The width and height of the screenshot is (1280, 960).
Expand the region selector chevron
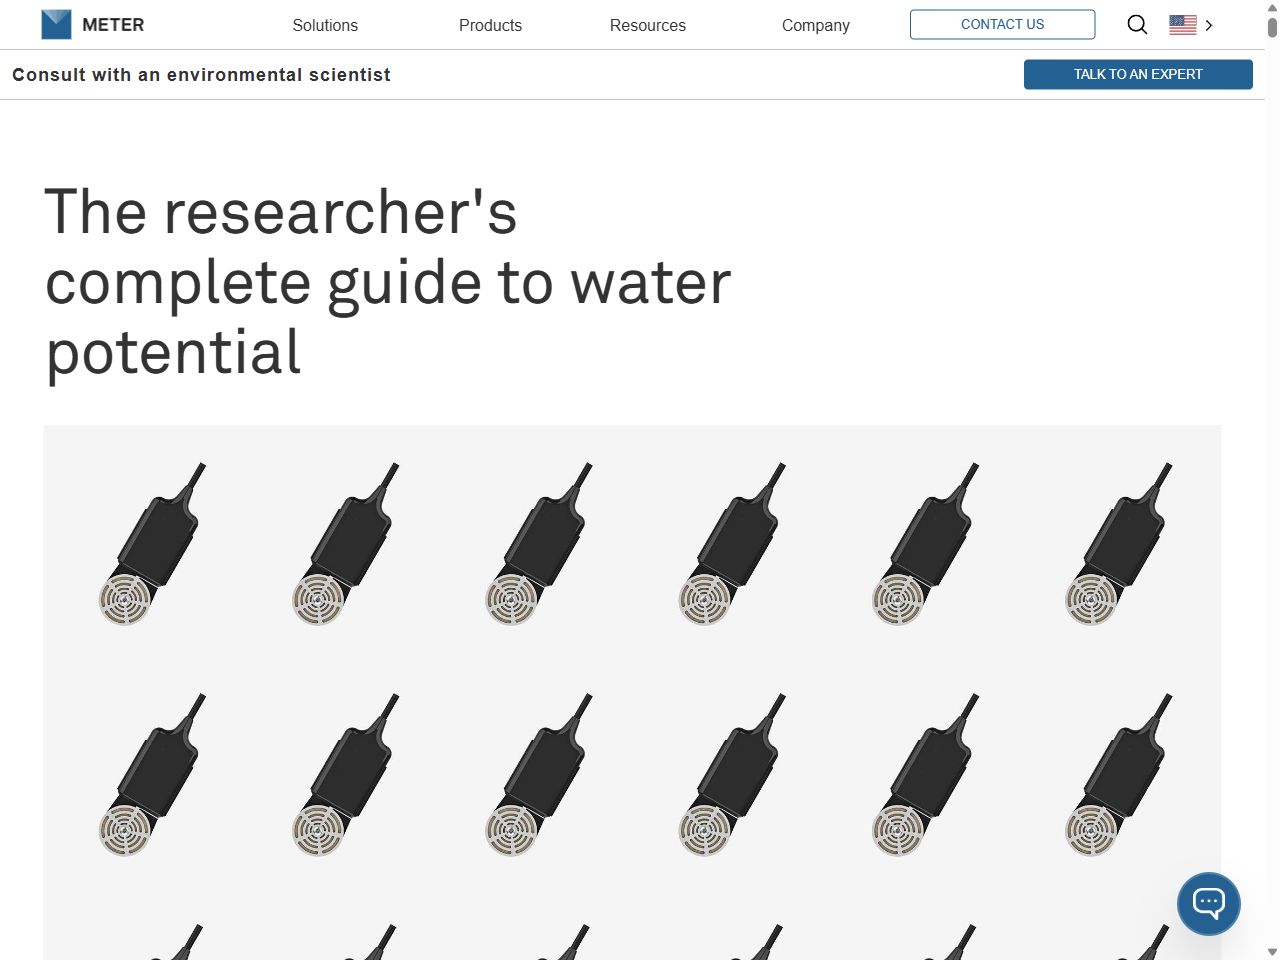(1209, 26)
